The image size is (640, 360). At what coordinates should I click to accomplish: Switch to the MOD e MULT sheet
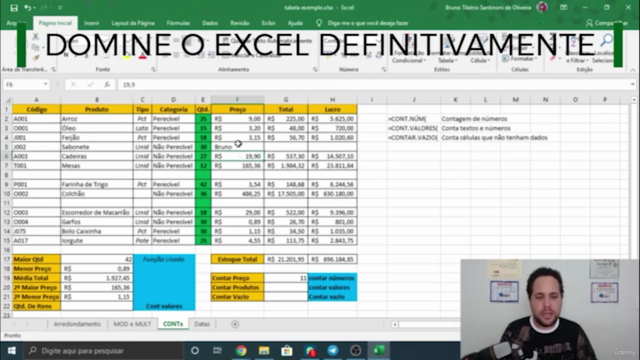click(x=132, y=324)
